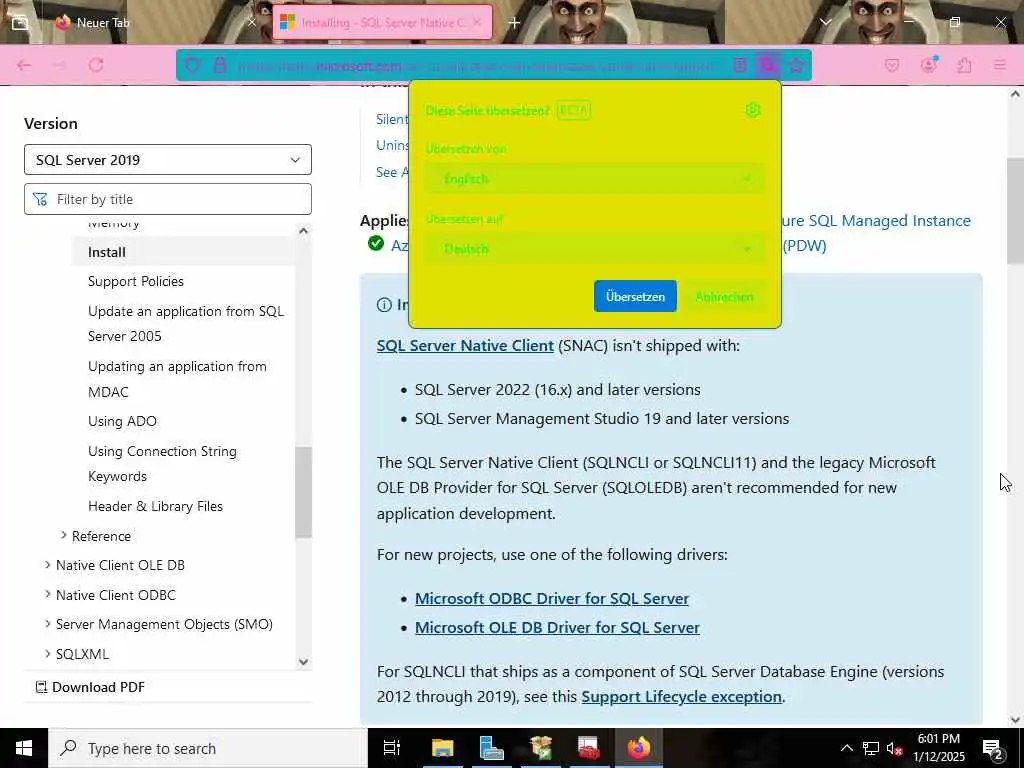Click the tracking protection shield icon
This screenshot has width=1024, height=768.
click(x=192, y=65)
